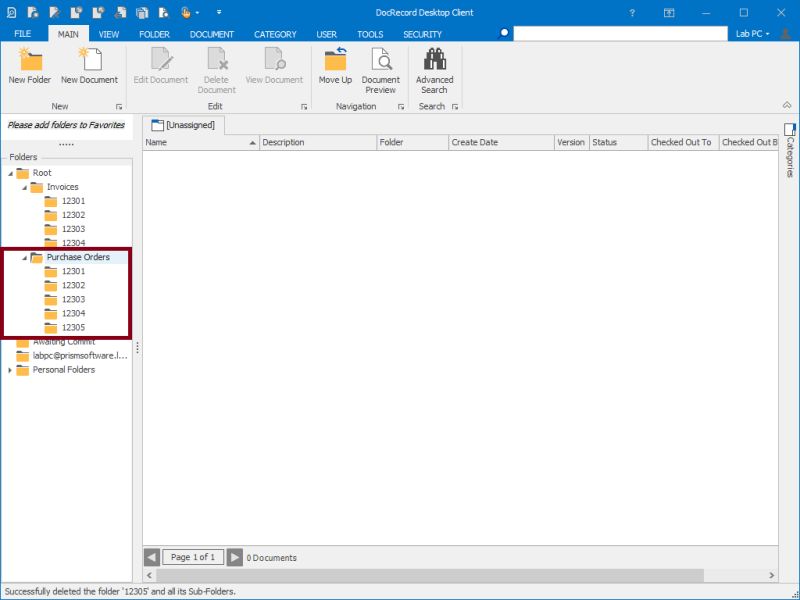The height and width of the screenshot is (600, 800).
Task: Open the Navigation group dialog launcher
Action: tap(401, 107)
